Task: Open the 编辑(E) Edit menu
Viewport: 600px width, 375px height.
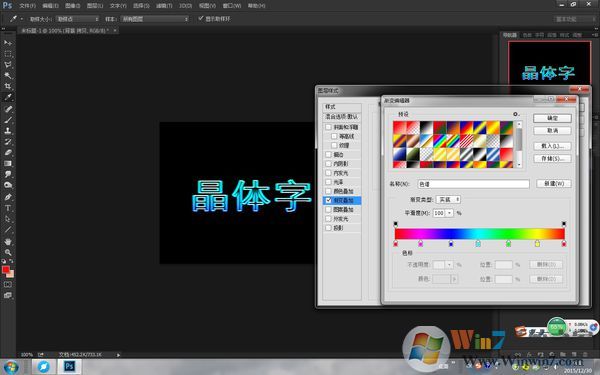Action: (51, 6)
